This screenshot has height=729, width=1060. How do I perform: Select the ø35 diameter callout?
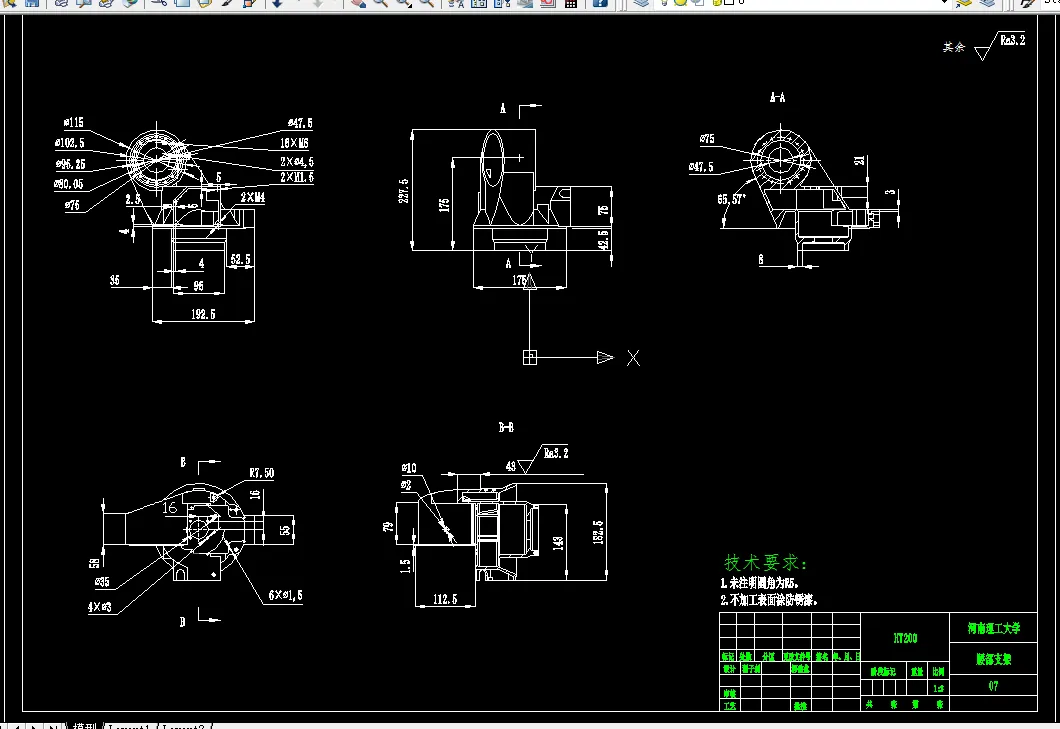click(102, 582)
